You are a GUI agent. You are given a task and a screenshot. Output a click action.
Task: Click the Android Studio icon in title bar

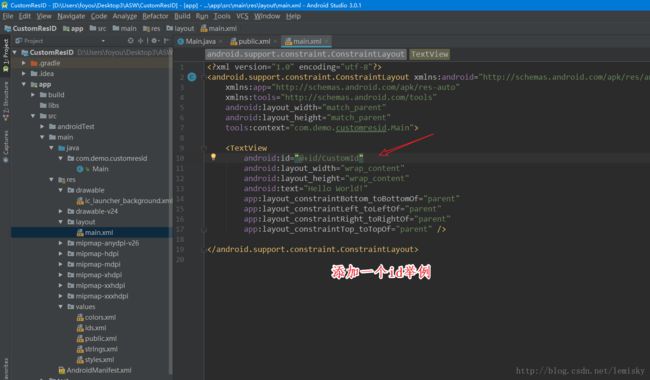pos(4,5)
